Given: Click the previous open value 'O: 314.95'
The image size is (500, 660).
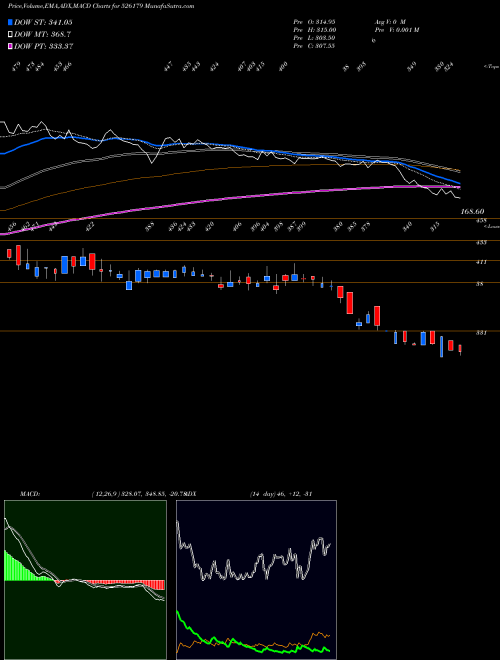Looking at the screenshot, I should tap(321, 21).
